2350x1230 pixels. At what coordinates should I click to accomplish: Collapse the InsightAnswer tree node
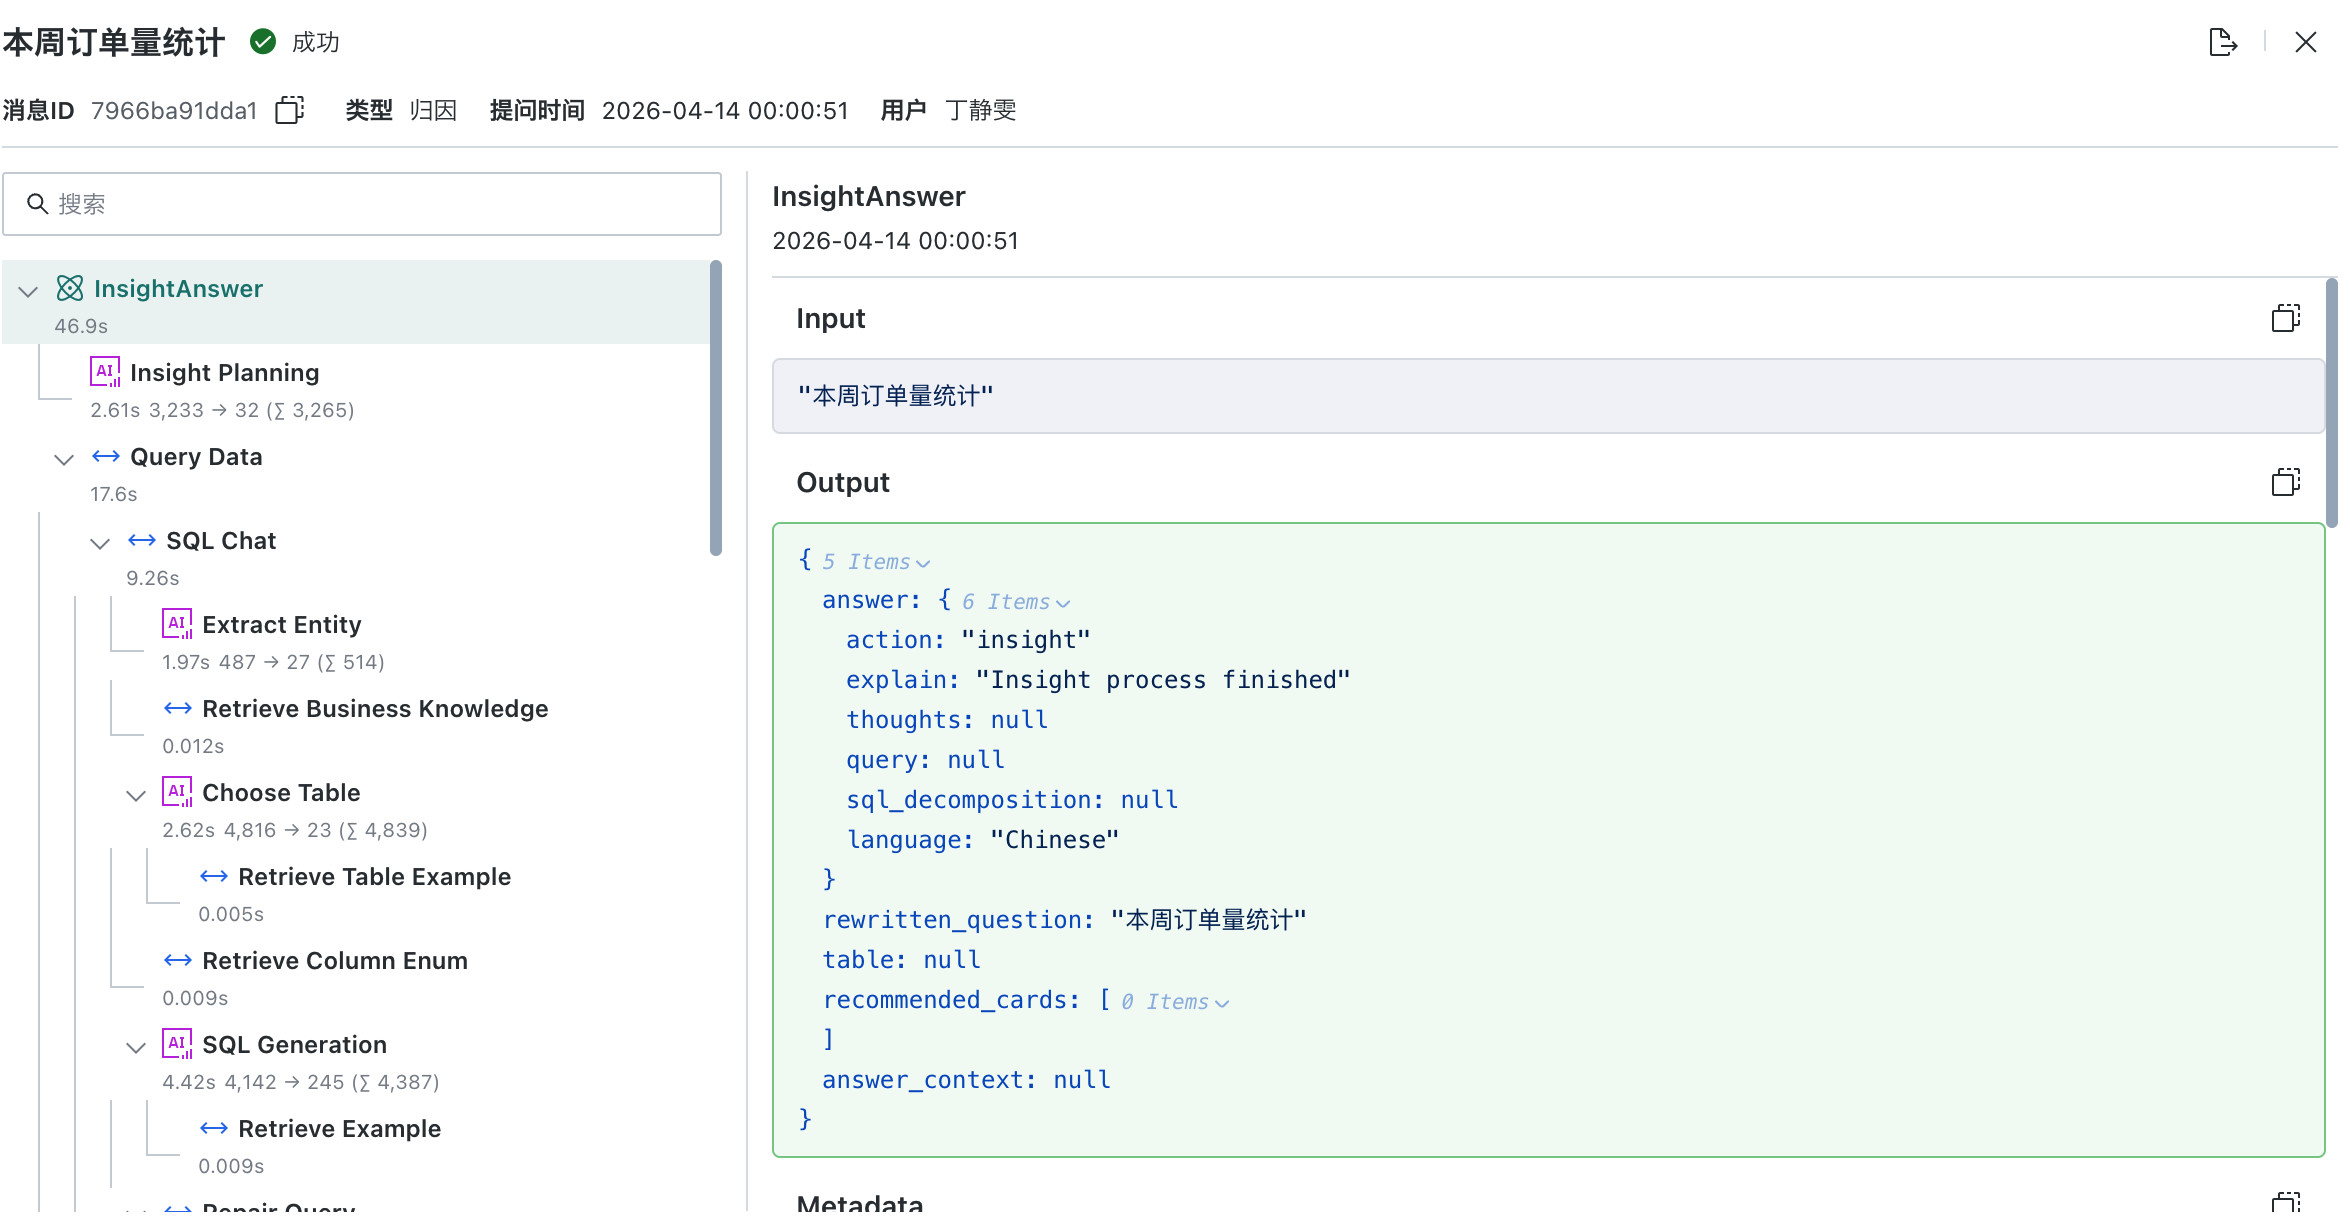tap(28, 291)
